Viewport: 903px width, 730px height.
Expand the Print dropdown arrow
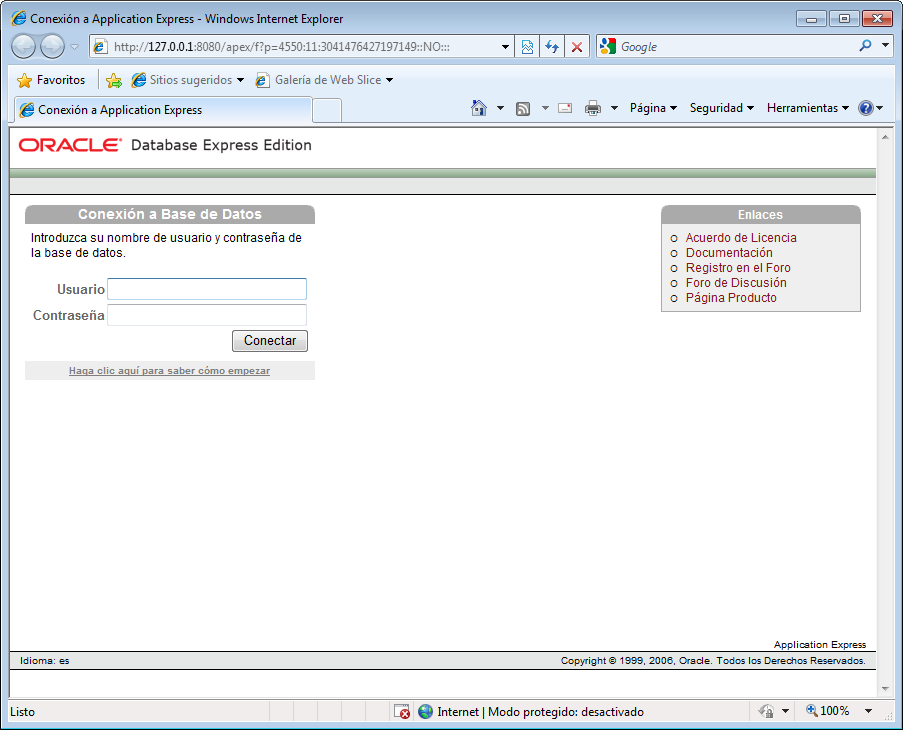coord(614,108)
